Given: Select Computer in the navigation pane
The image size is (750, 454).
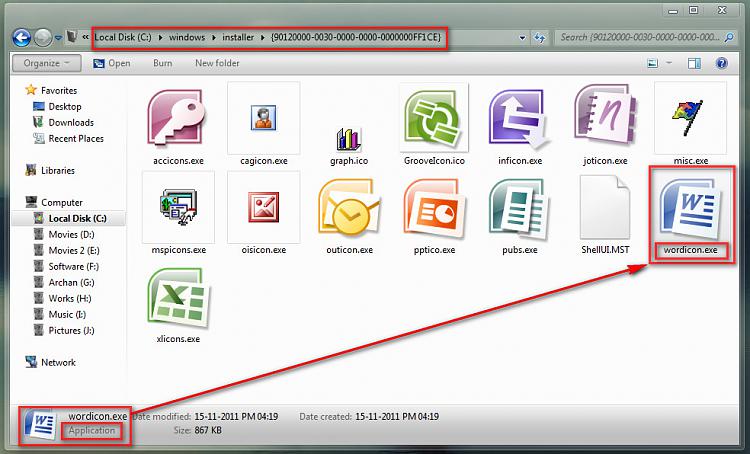Looking at the screenshot, I should click(62, 202).
